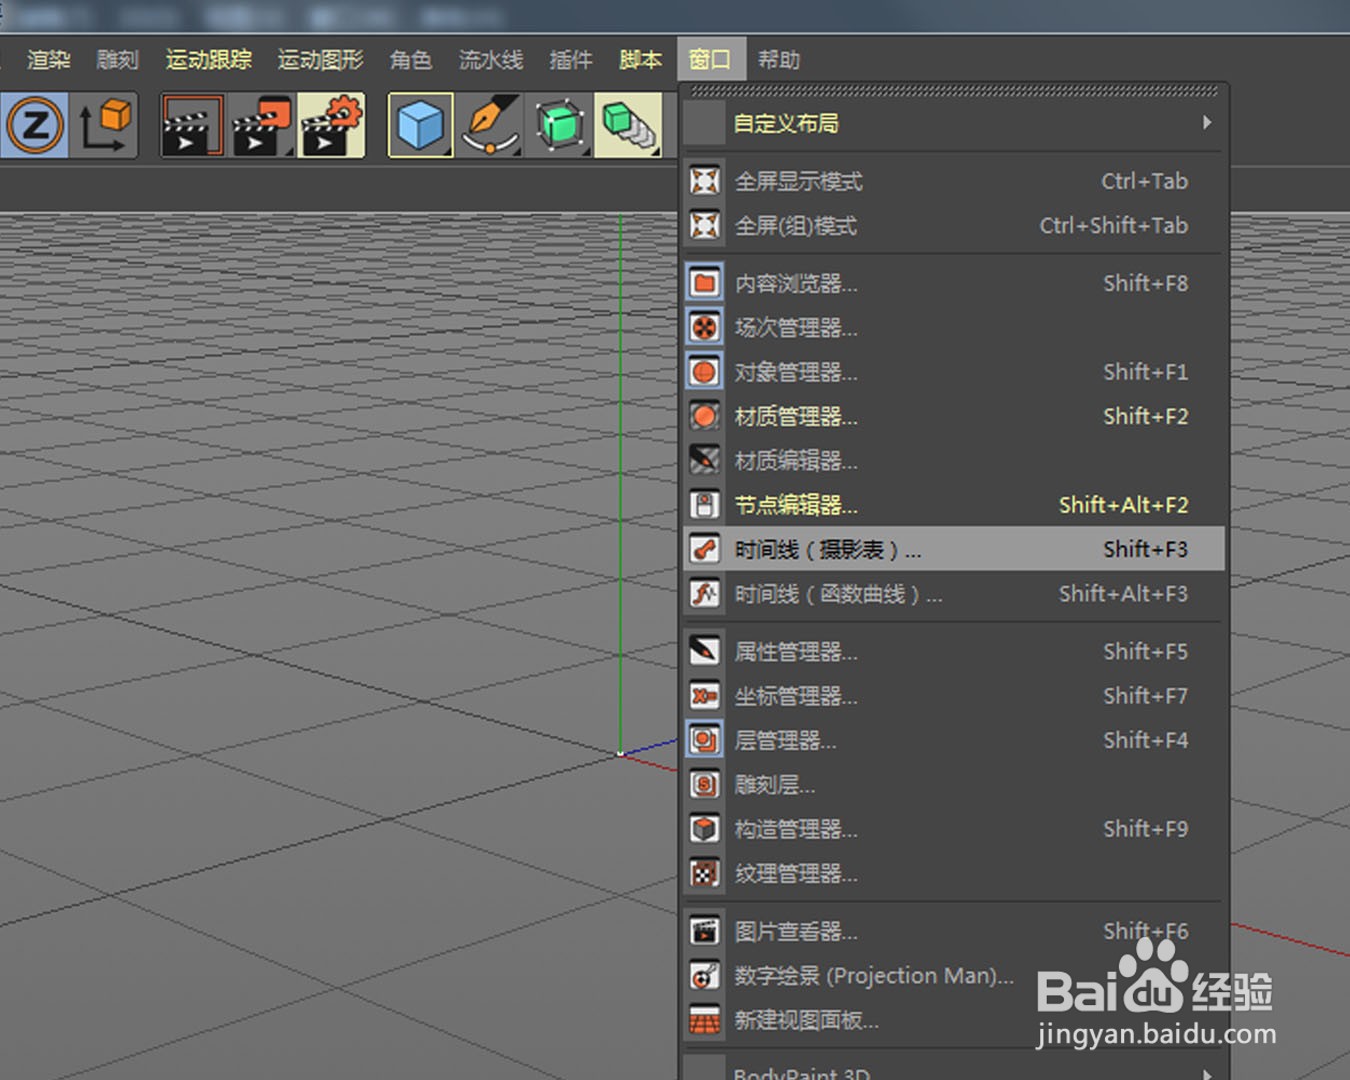The width and height of the screenshot is (1350, 1080).
Task: Open the 帮助 menu
Action: click(x=780, y=59)
